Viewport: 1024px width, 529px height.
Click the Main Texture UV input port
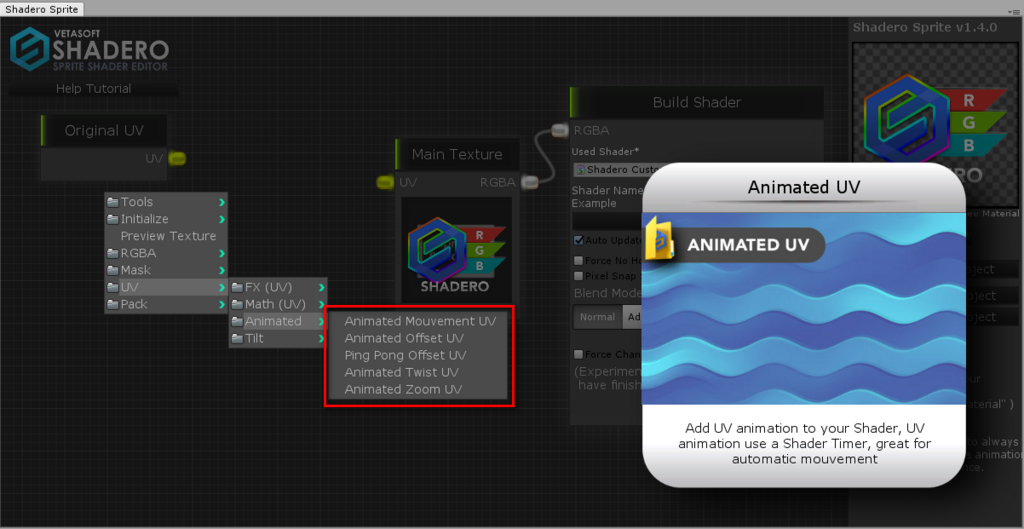[385, 182]
